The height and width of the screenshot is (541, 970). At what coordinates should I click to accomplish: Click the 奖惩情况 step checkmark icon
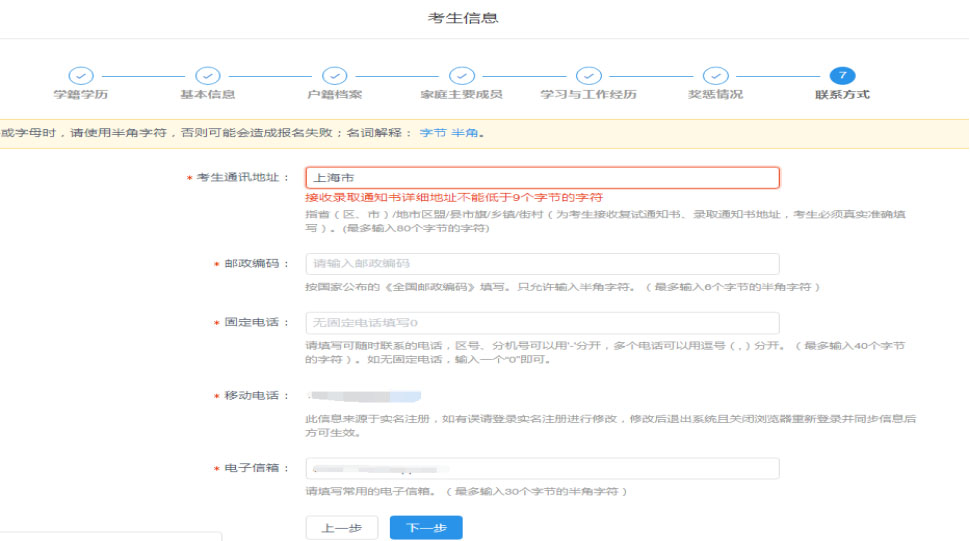click(x=715, y=76)
